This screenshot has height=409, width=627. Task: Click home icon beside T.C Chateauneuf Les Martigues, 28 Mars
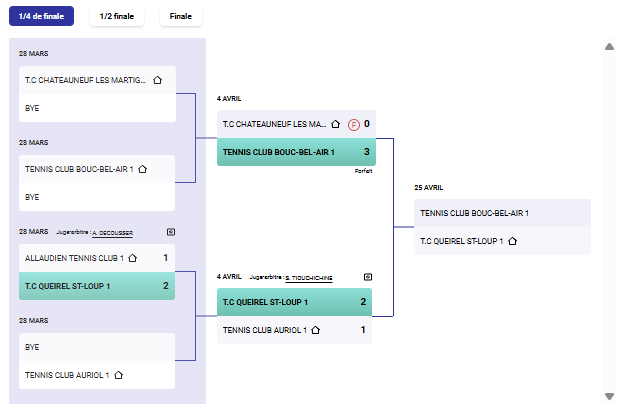(158, 80)
